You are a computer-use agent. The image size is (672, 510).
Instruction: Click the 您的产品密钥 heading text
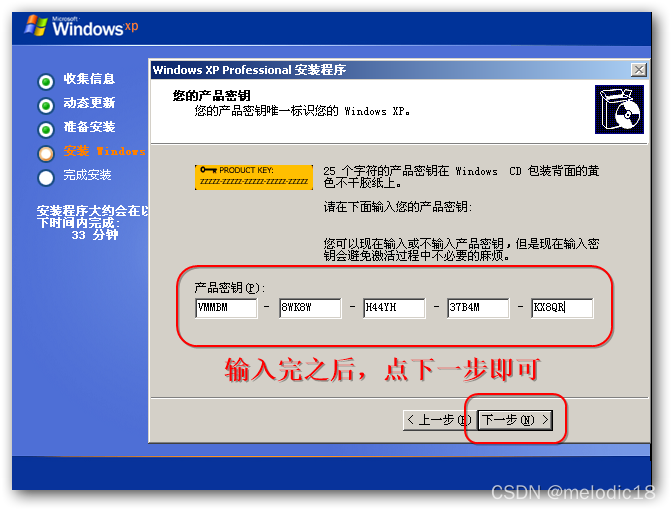tap(211, 96)
